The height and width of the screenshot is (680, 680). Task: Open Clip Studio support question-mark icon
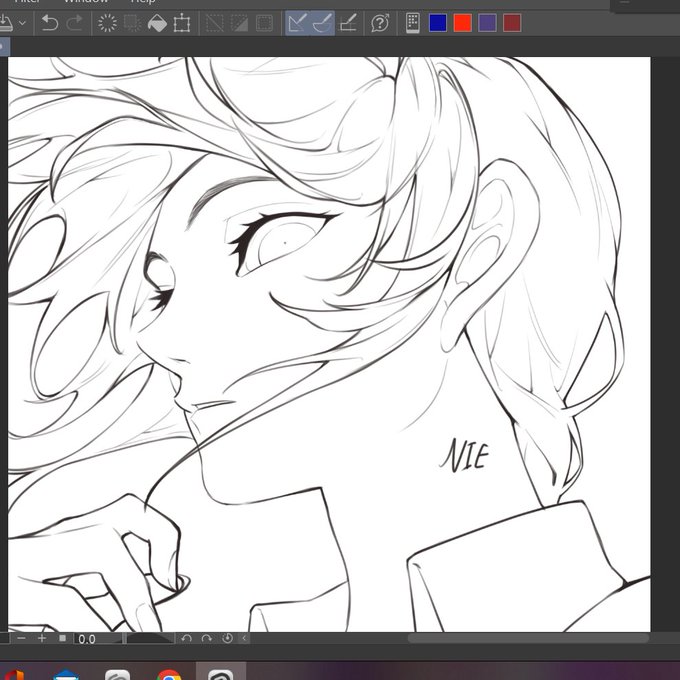pos(380,23)
